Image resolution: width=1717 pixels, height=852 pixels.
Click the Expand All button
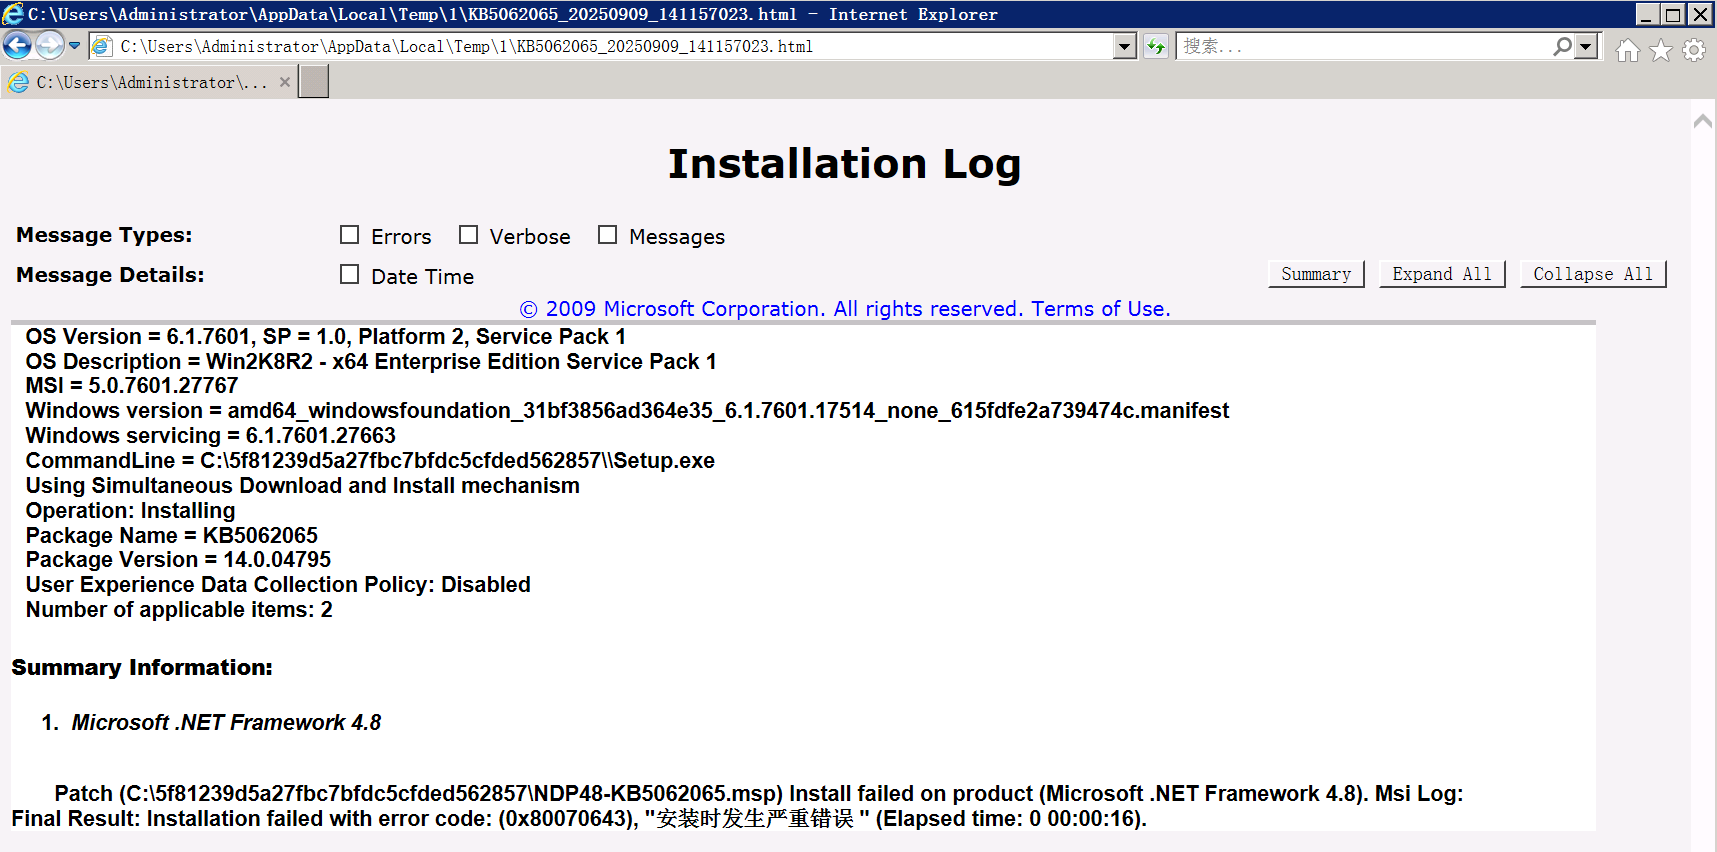click(1442, 274)
